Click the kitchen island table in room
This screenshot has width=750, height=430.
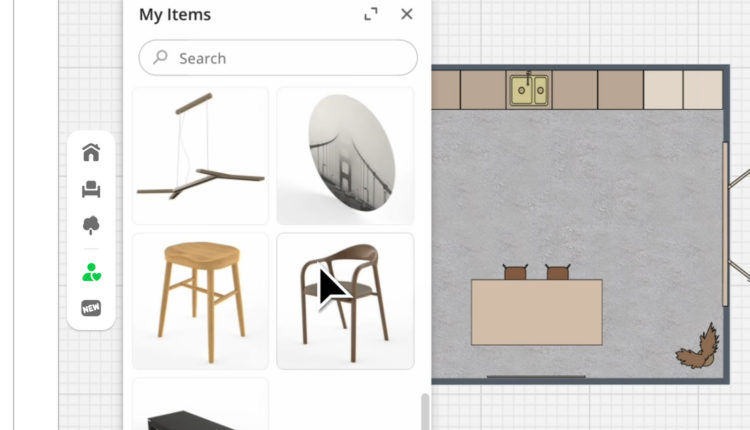pyautogui.click(x=537, y=312)
